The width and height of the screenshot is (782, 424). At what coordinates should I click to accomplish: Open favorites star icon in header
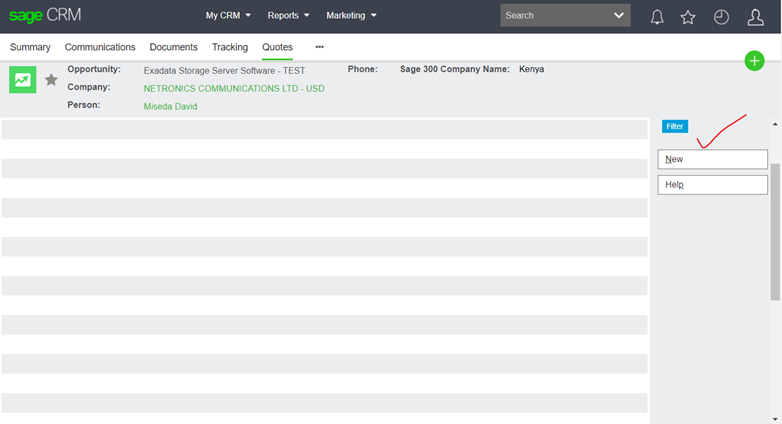coord(688,17)
